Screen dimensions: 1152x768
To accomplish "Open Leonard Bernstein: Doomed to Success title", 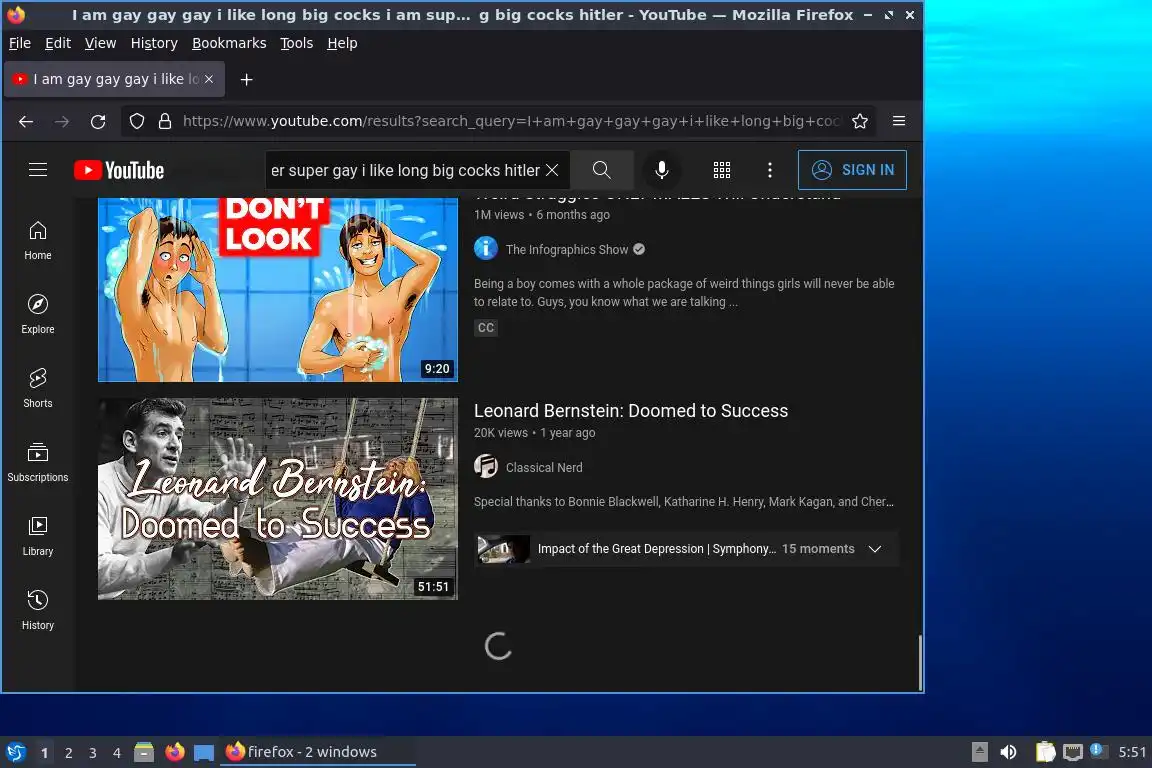I will 631,411.
